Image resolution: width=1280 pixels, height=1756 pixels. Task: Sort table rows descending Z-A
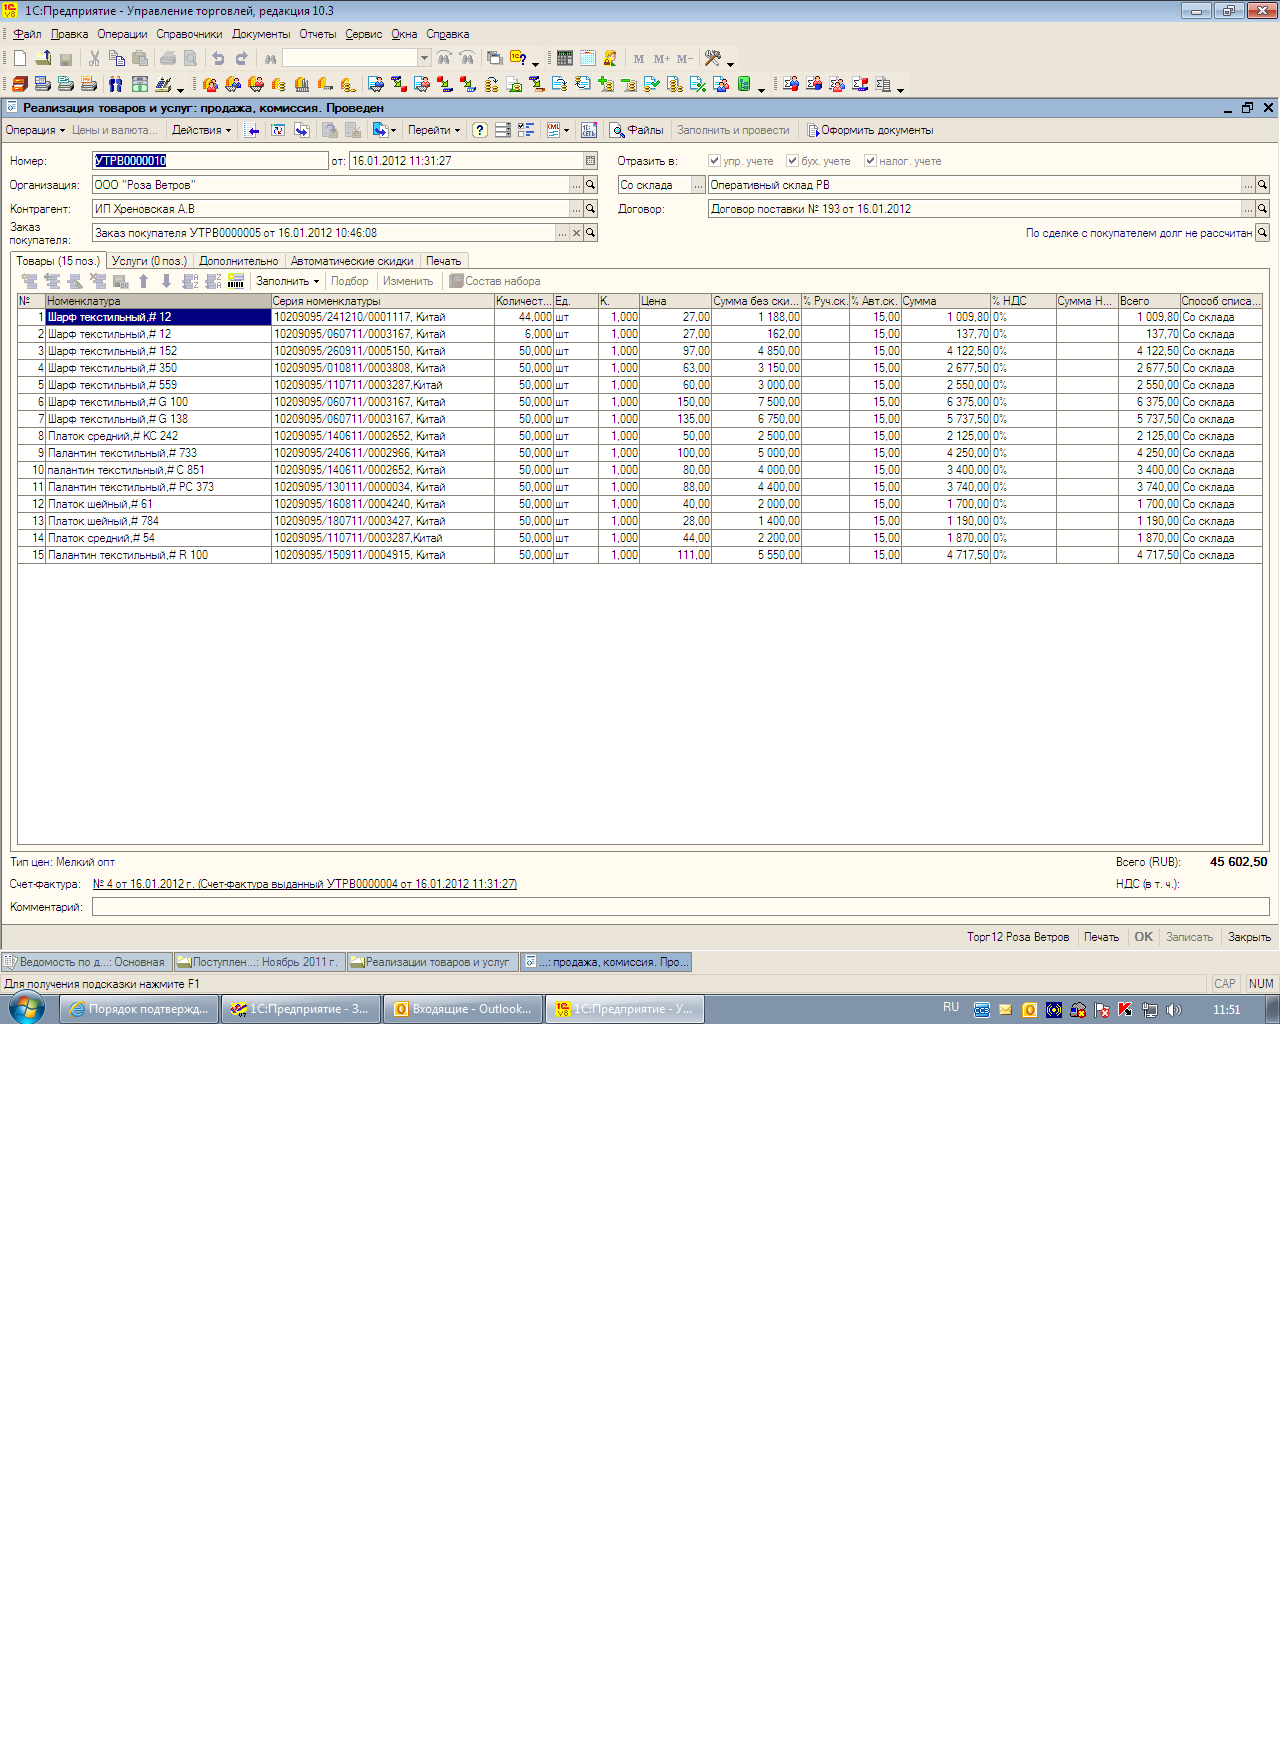(213, 281)
